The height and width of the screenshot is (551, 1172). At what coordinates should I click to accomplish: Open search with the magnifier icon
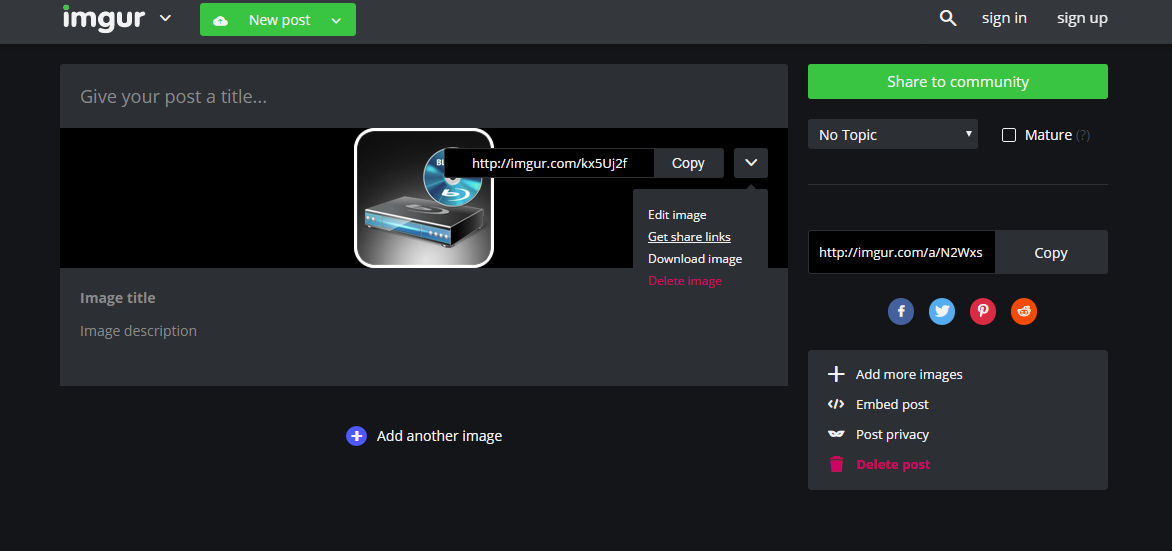click(948, 19)
